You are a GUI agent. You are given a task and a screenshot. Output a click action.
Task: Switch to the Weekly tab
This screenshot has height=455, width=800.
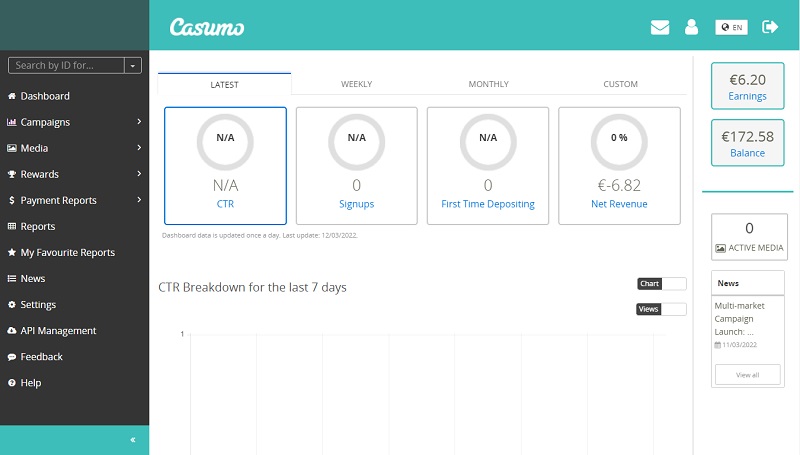(356, 84)
